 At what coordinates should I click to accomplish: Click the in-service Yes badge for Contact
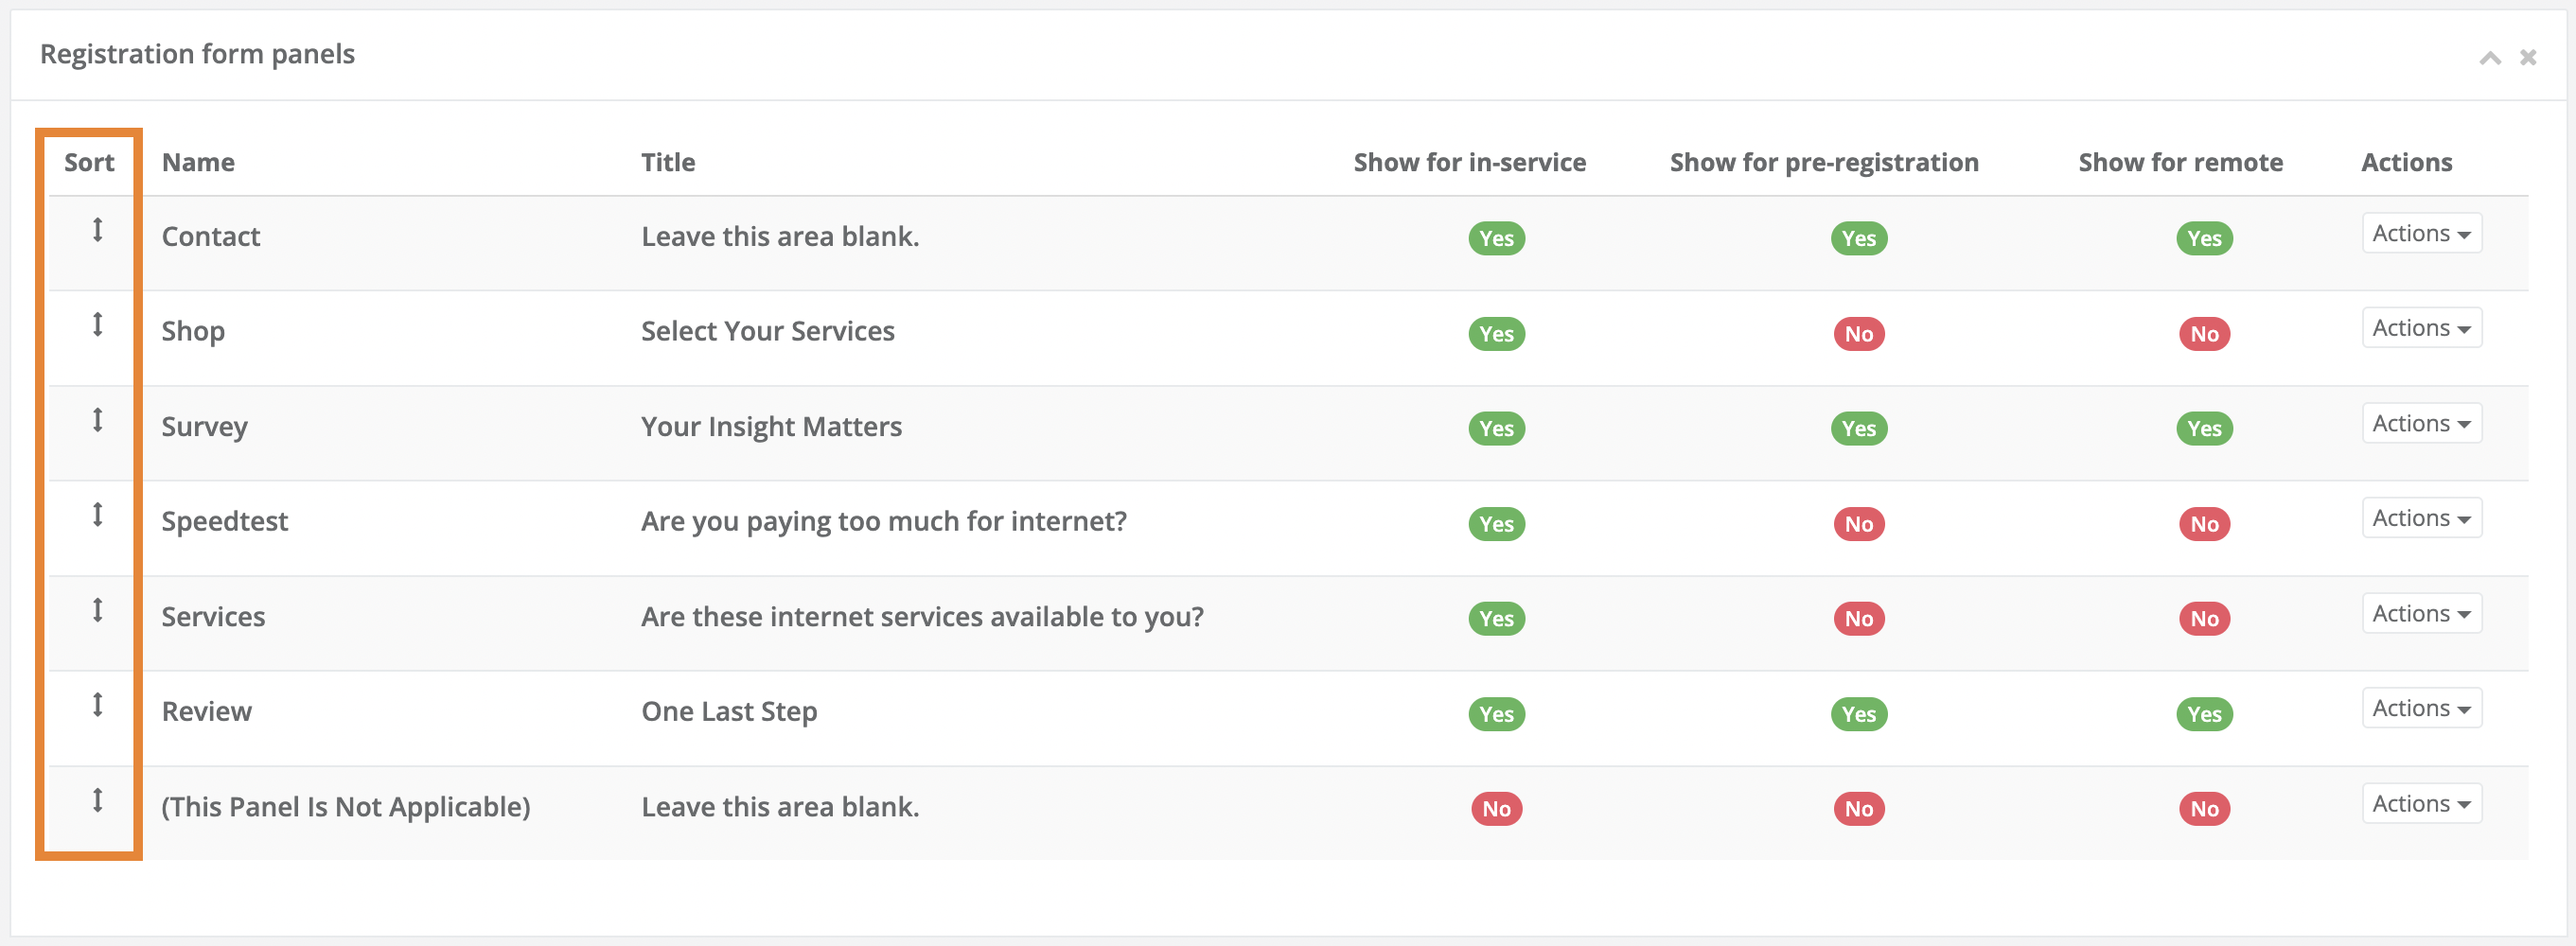point(1496,239)
